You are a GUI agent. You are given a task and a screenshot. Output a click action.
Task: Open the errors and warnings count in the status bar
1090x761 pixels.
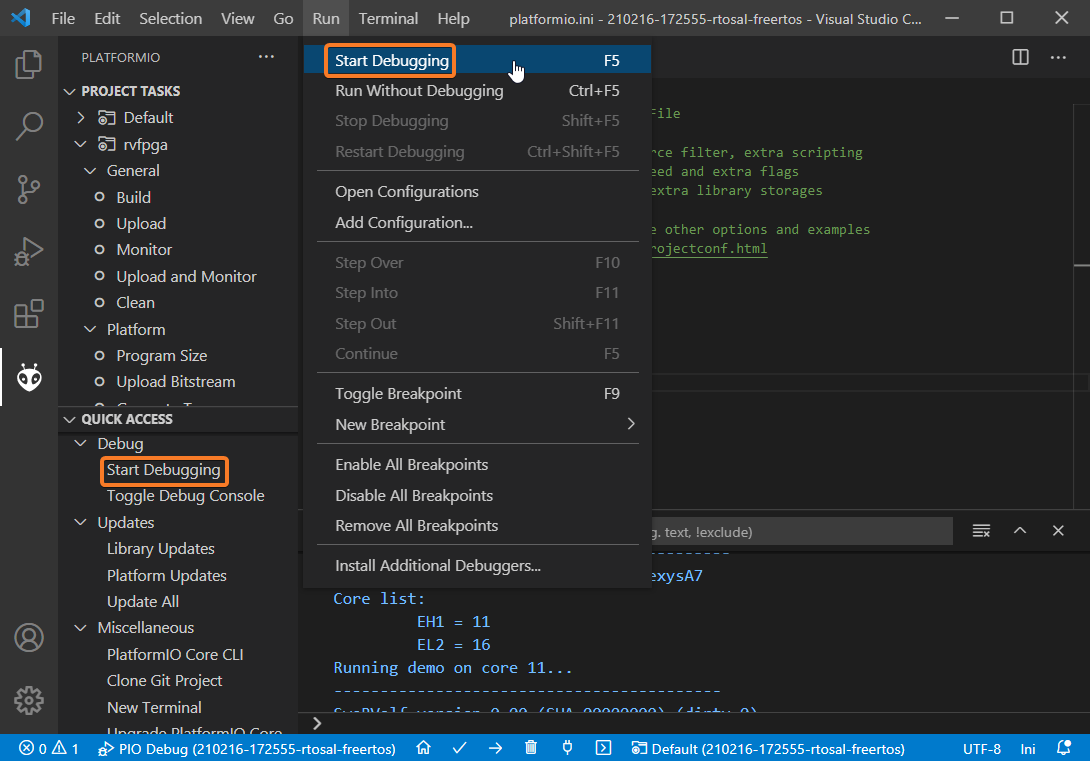click(49, 748)
